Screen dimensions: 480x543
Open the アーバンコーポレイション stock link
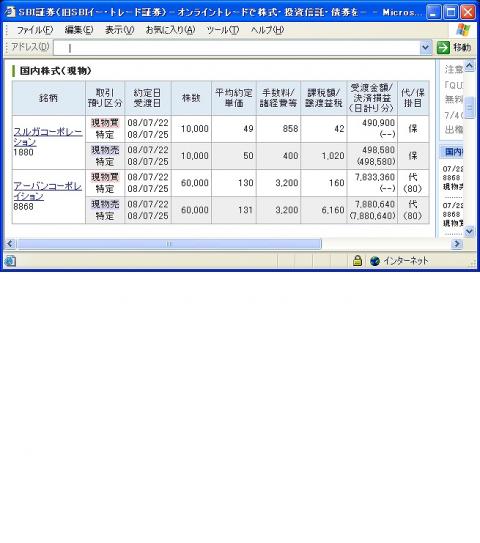coord(48,191)
